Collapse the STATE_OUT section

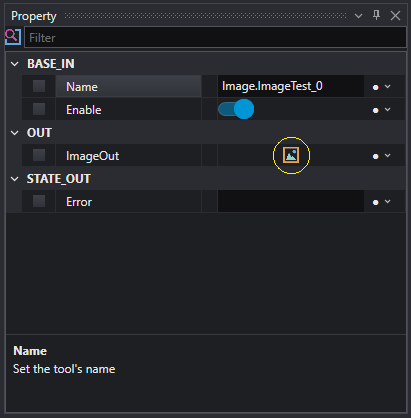[15, 179]
